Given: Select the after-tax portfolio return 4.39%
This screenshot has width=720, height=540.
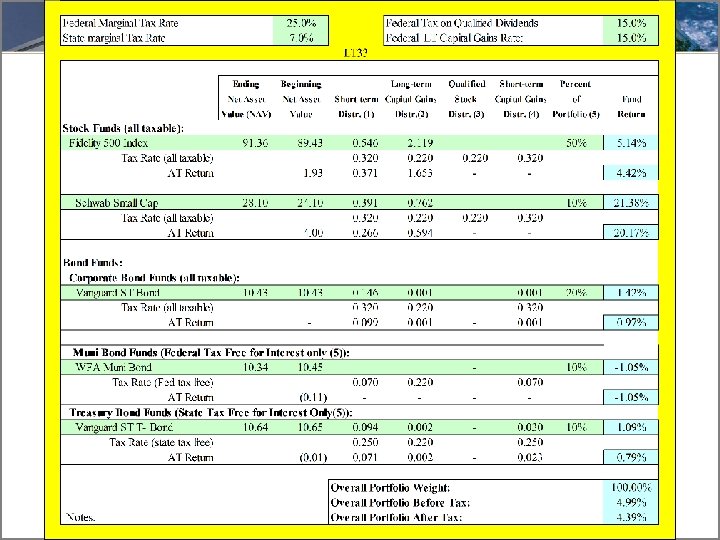Looking at the screenshot, I should (631, 518).
